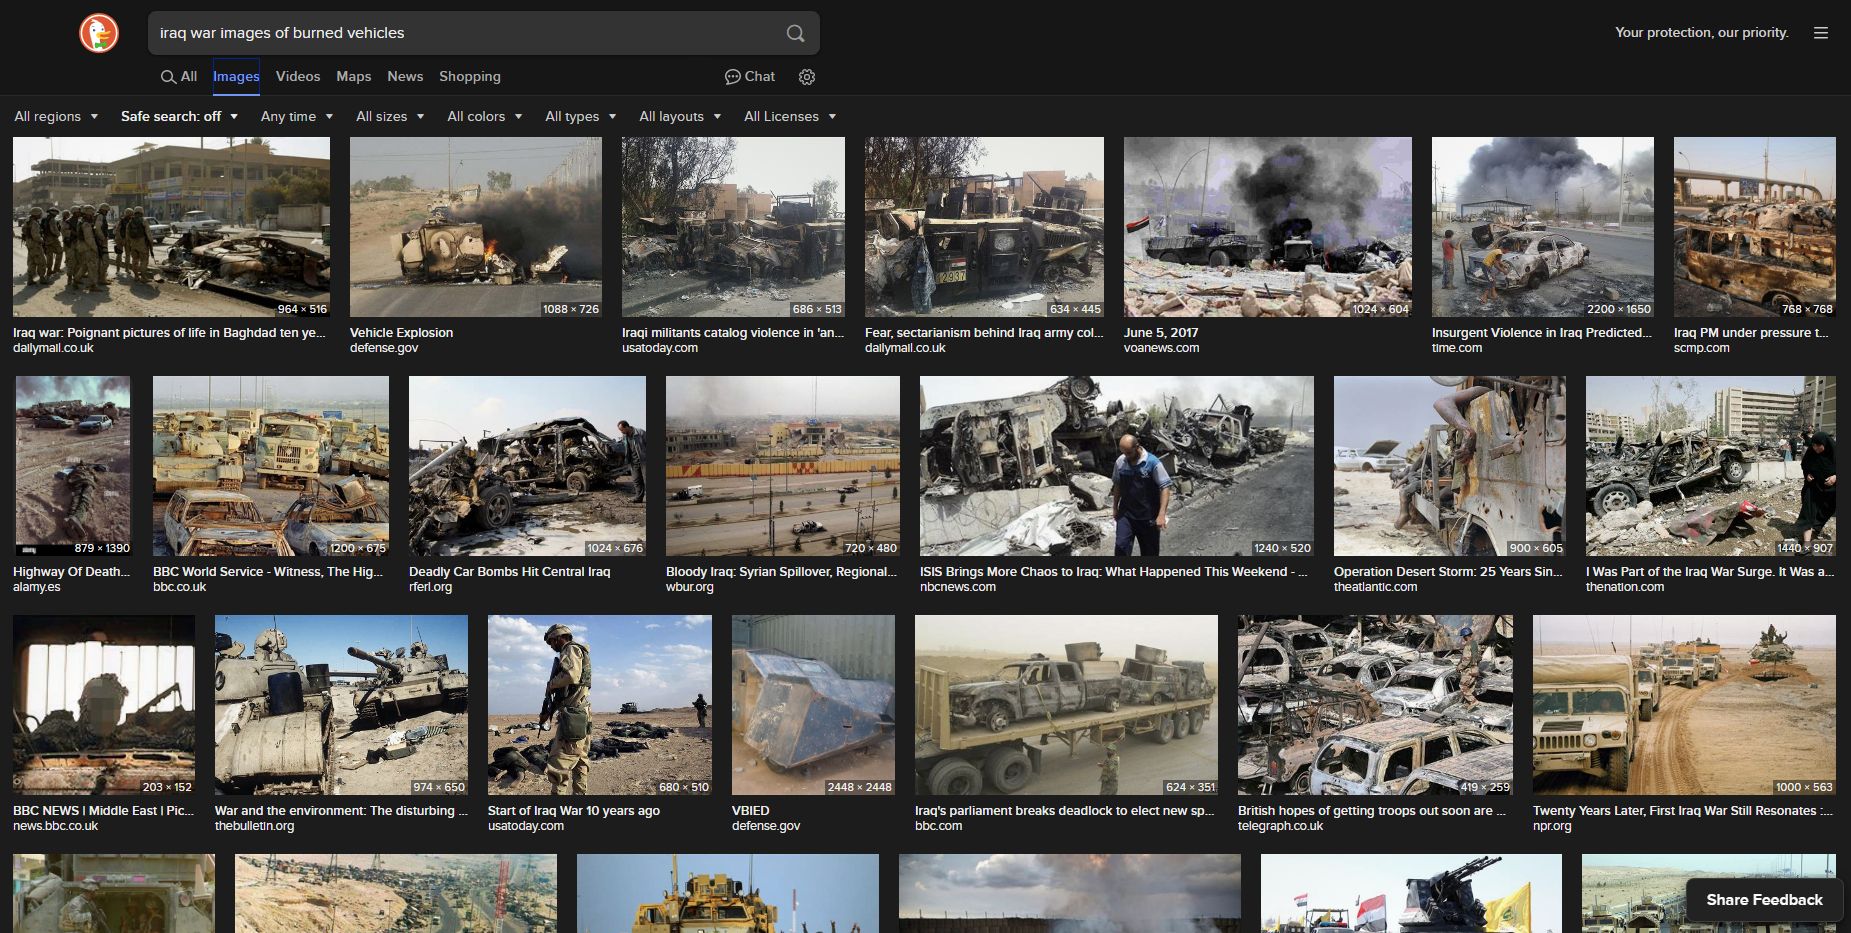1851x933 pixels.
Task: Expand the All regions dropdown
Action: click(x=56, y=116)
